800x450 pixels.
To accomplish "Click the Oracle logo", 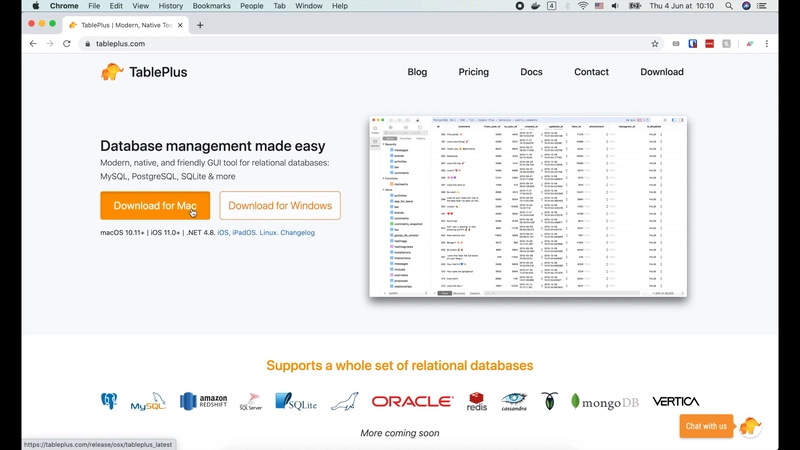I will click(412, 402).
